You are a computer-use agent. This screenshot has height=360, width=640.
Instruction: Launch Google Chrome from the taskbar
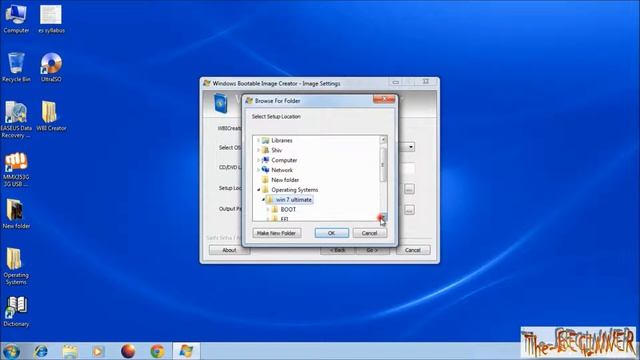(x=157, y=351)
